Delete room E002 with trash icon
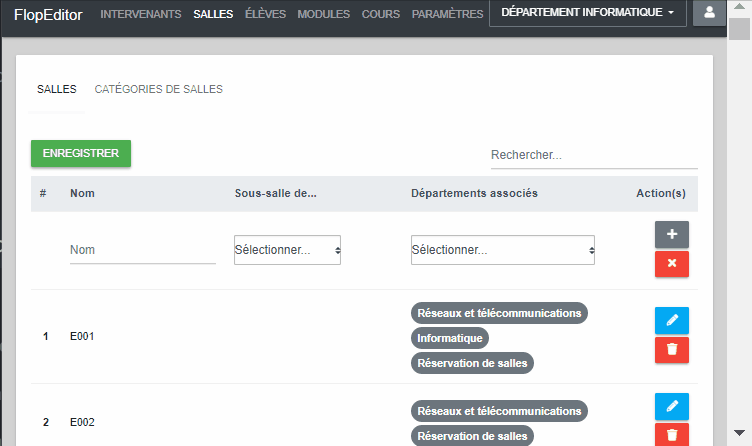Image resolution: width=752 pixels, height=446 pixels. tap(672, 435)
